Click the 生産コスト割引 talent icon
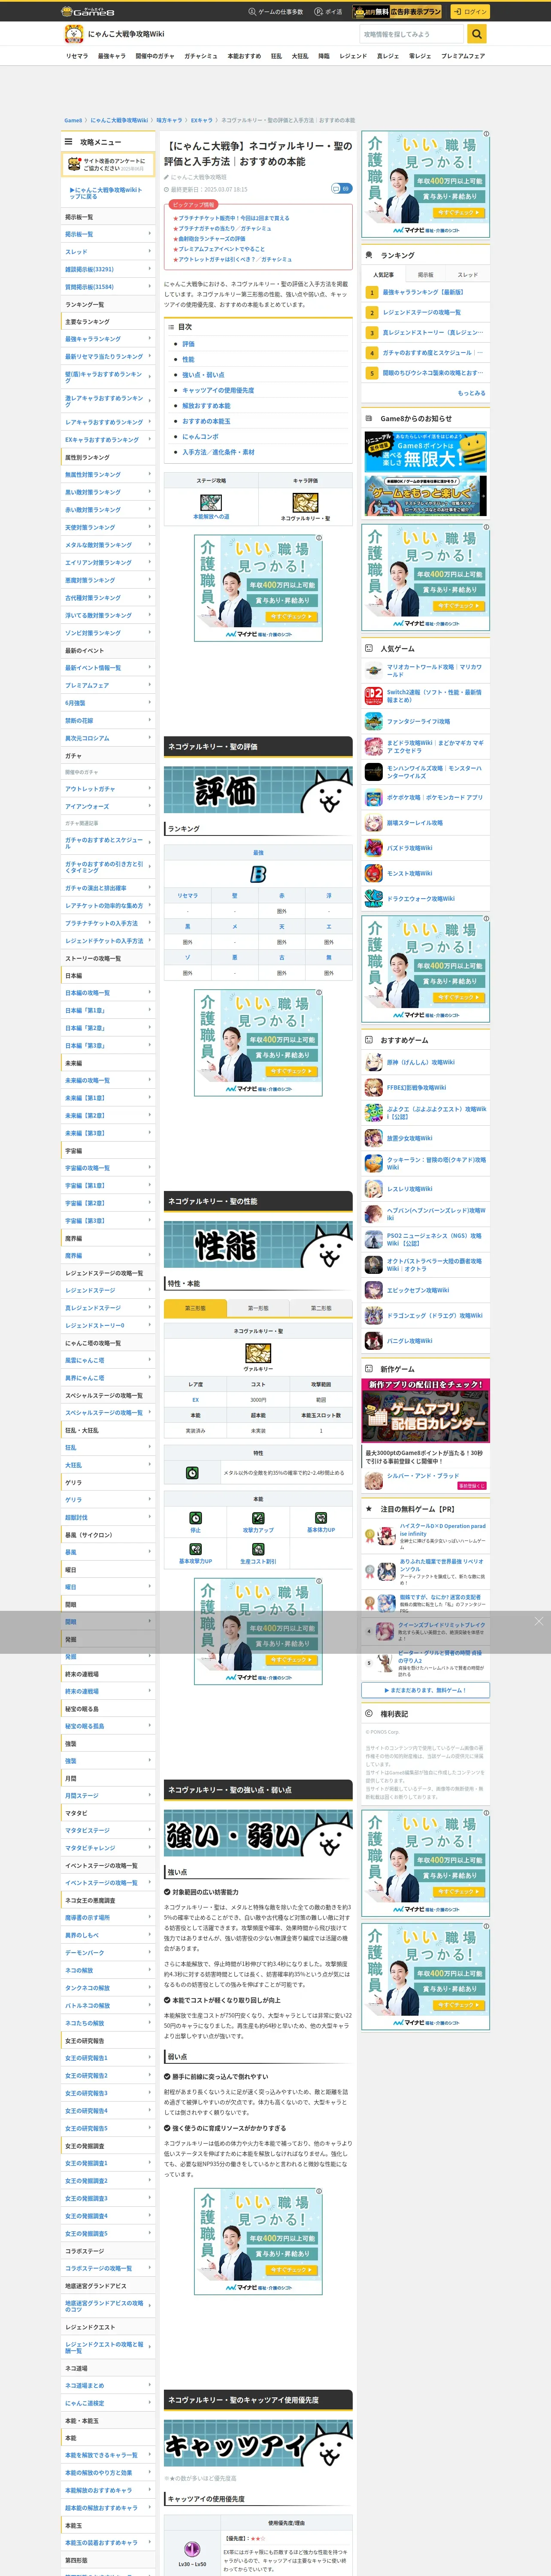The height and width of the screenshot is (2576, 551). click(258, 1549)
